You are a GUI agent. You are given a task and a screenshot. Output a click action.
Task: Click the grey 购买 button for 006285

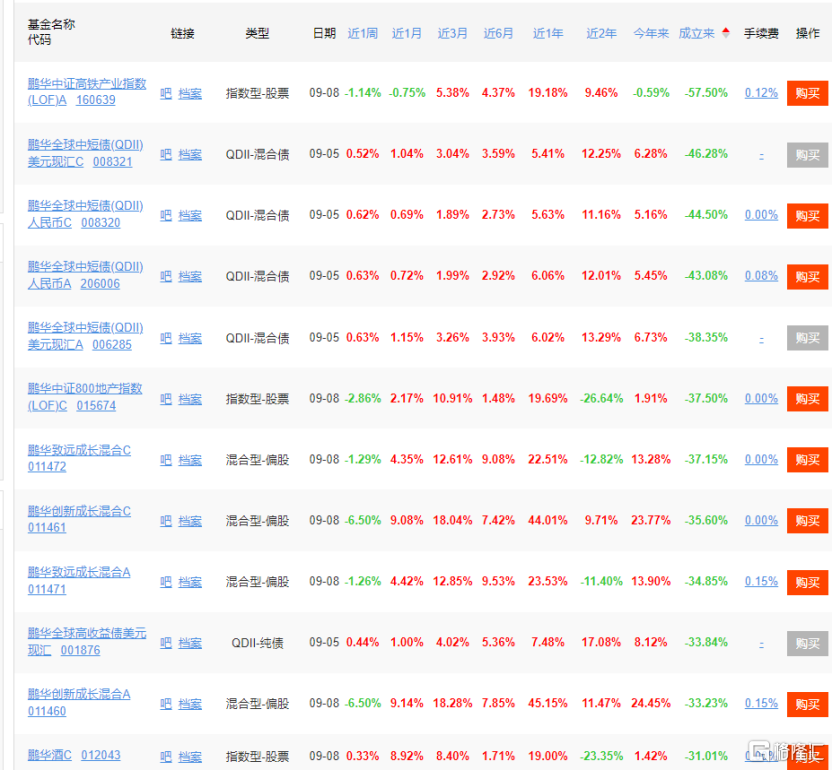(x=807, y=338)
